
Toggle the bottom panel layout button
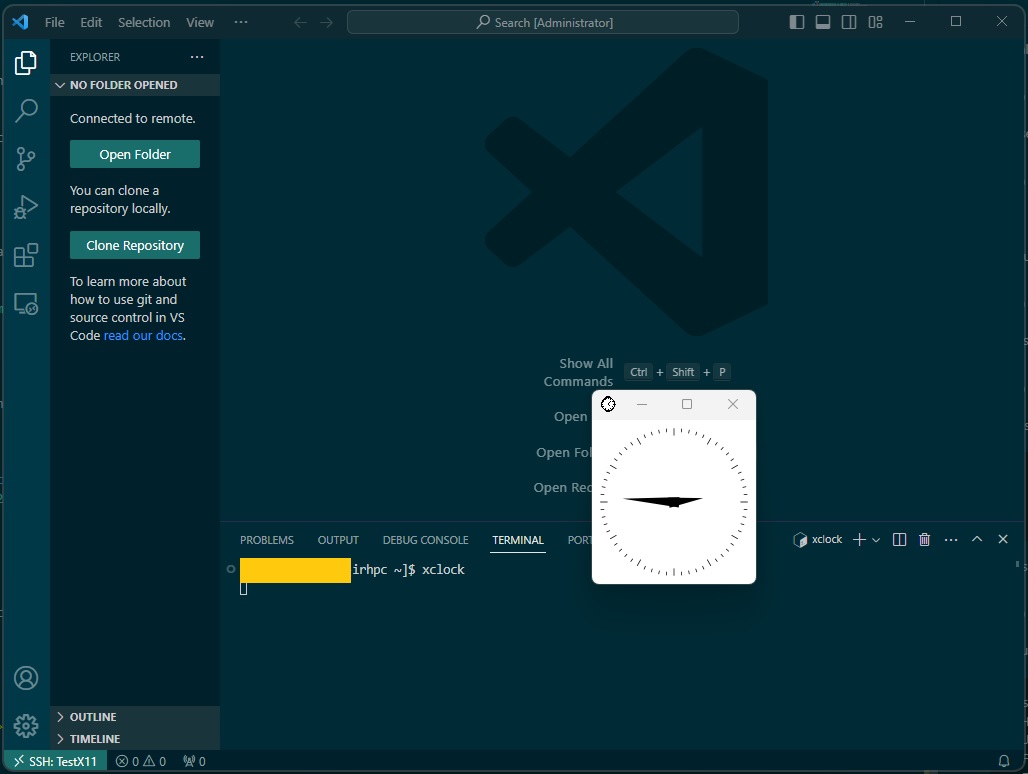pos(823,22)
